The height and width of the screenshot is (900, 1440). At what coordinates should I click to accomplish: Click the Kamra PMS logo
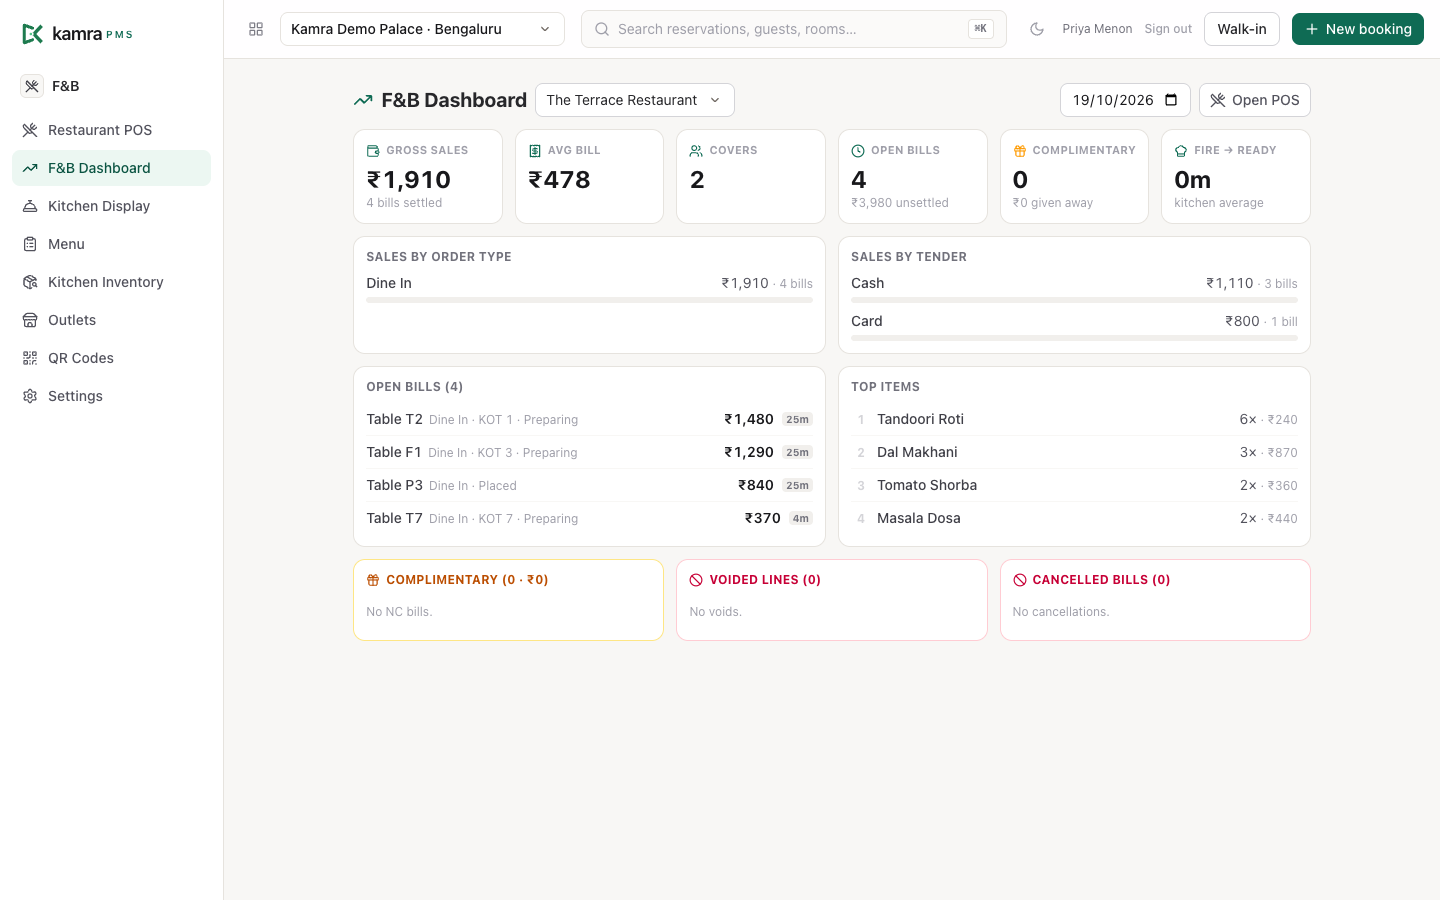coord(77,34)
